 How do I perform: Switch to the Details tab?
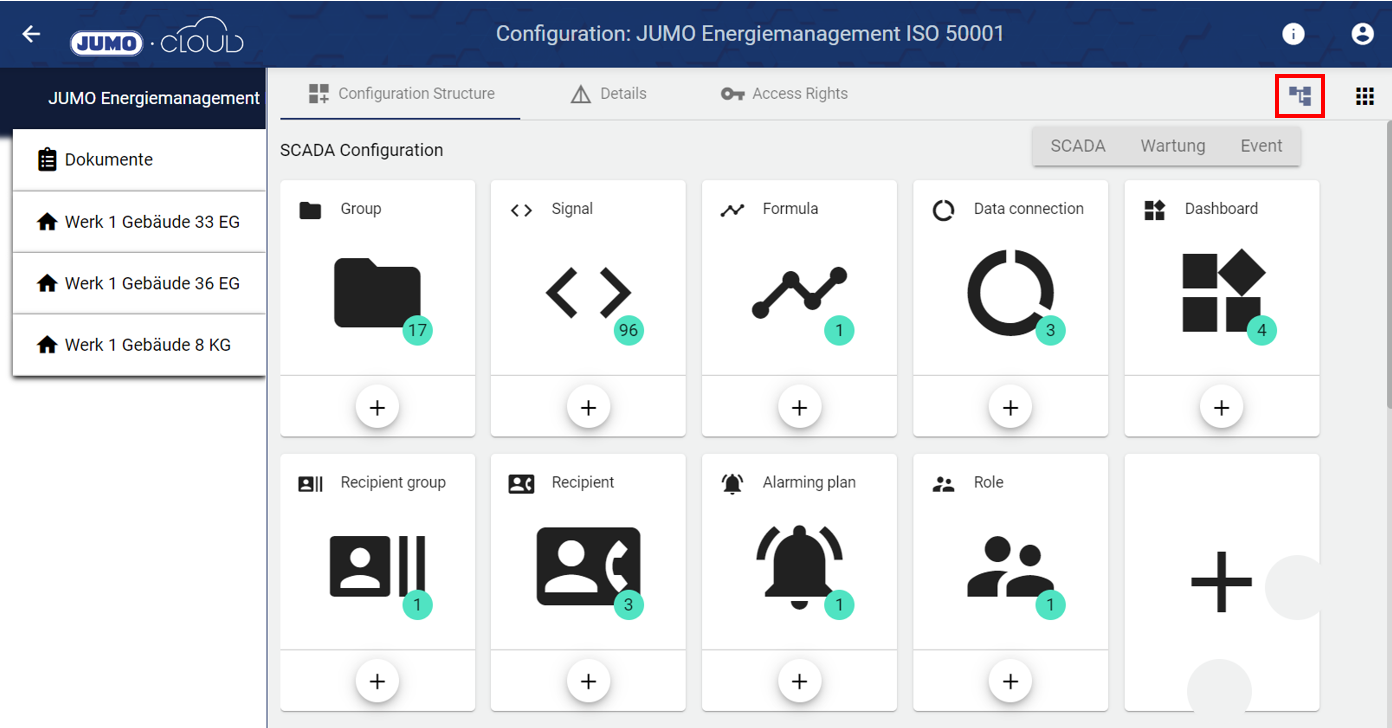point(608,94)
